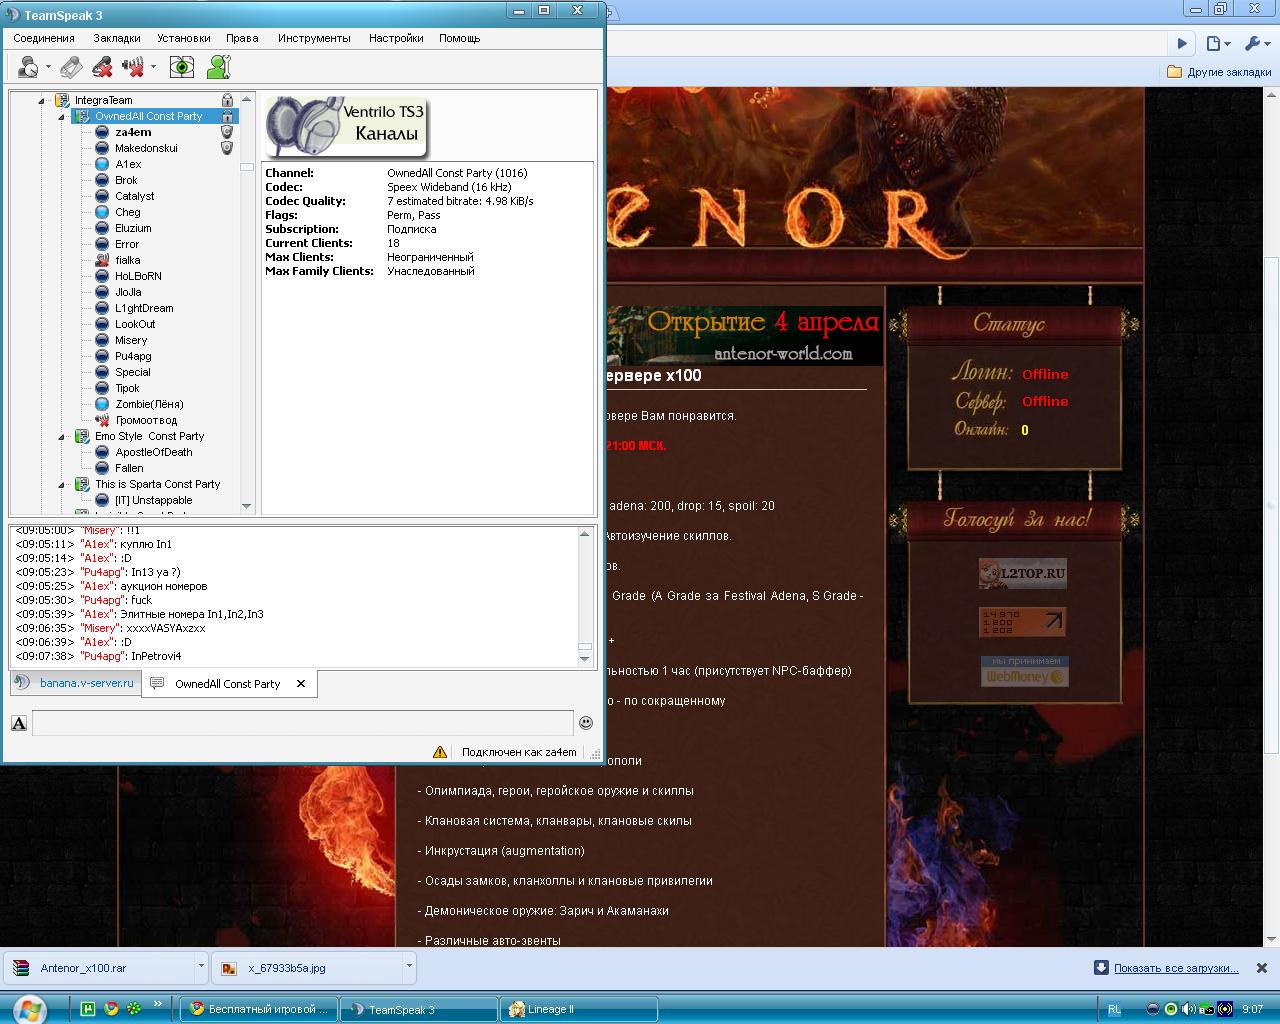1280x1024 pixels.
Task: Collapse OwnedAll Const Party channel
Action: (x=61, y=116)
